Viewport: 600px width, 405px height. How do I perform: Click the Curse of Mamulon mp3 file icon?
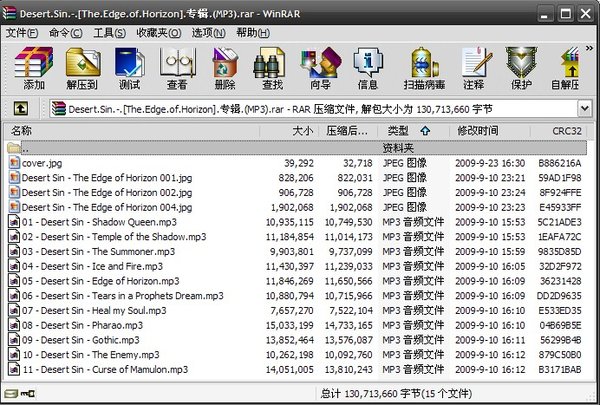tap(14, 369)
